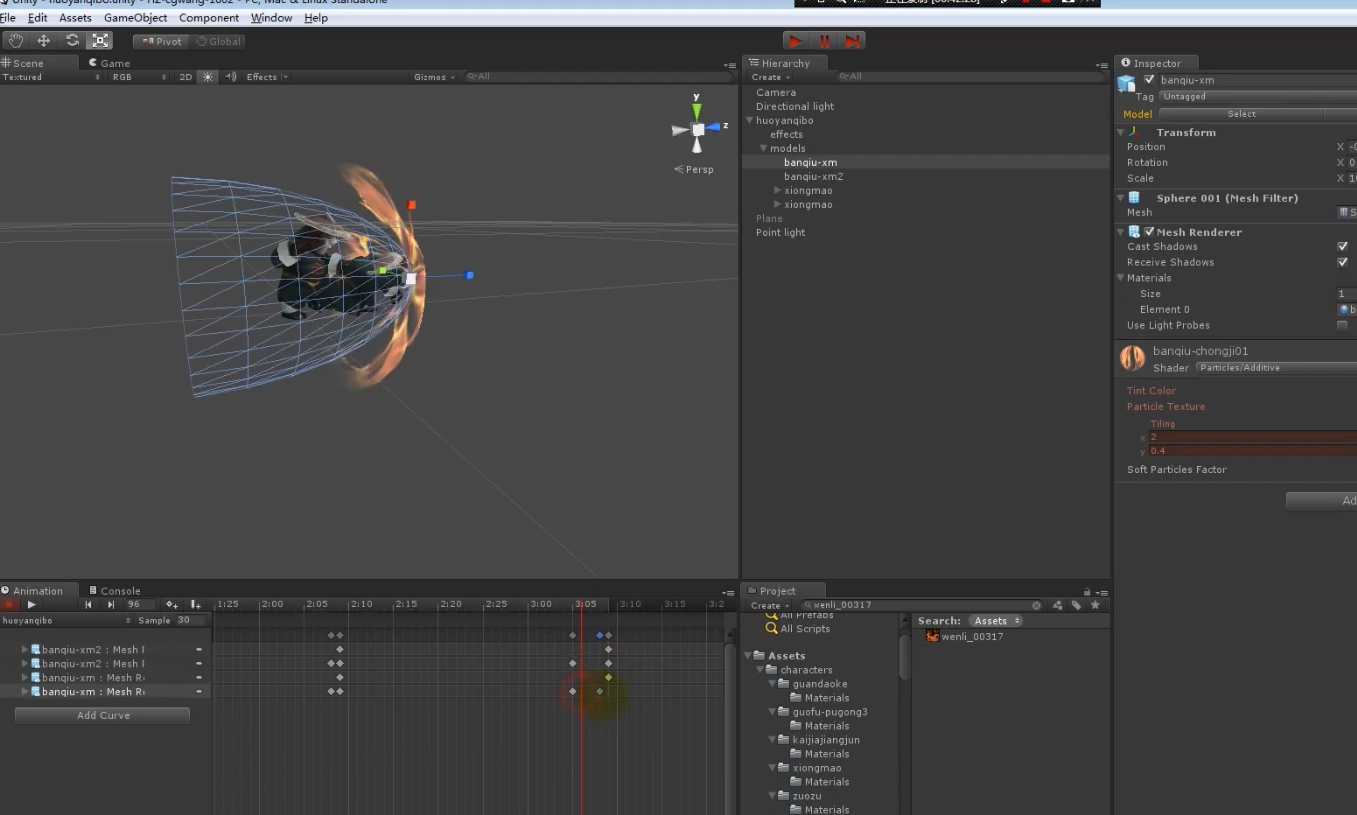Viewport: 1357px width, 815px height.
Task: Open the Particles/Additive shader dropdown
Action: click(x=1276, y=367)
